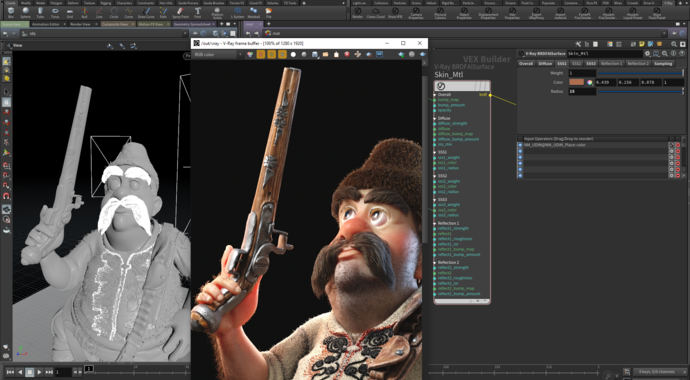This screenshot has width=690, height=380.
Task: Collapse the SSS1 group on Skin_Mtl node
Action: 435,152
